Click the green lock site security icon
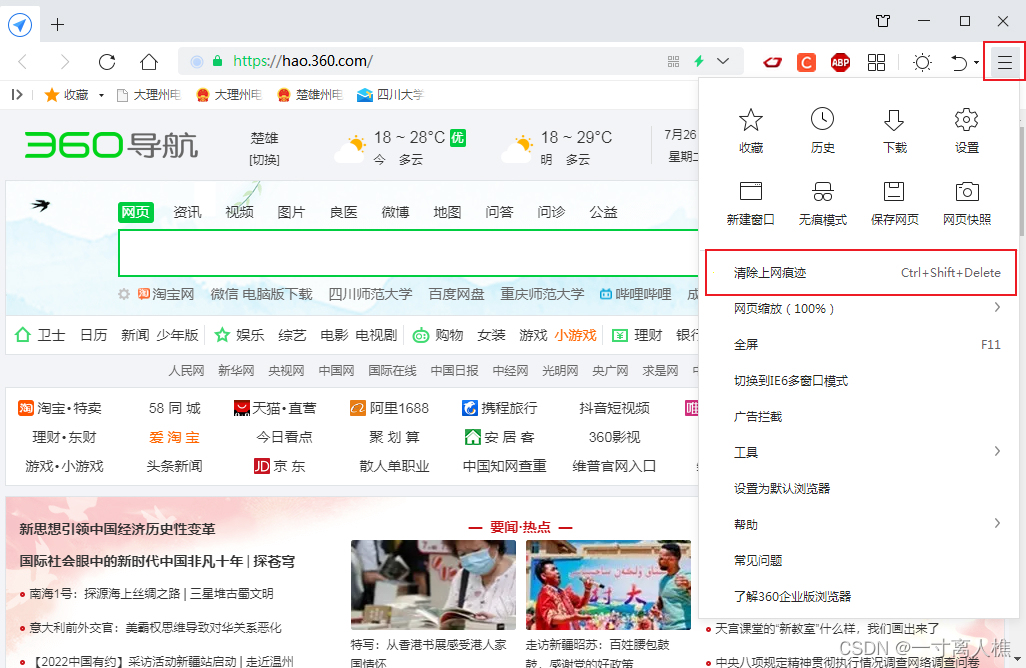1026x668 pixels. [x=218, y=61]
